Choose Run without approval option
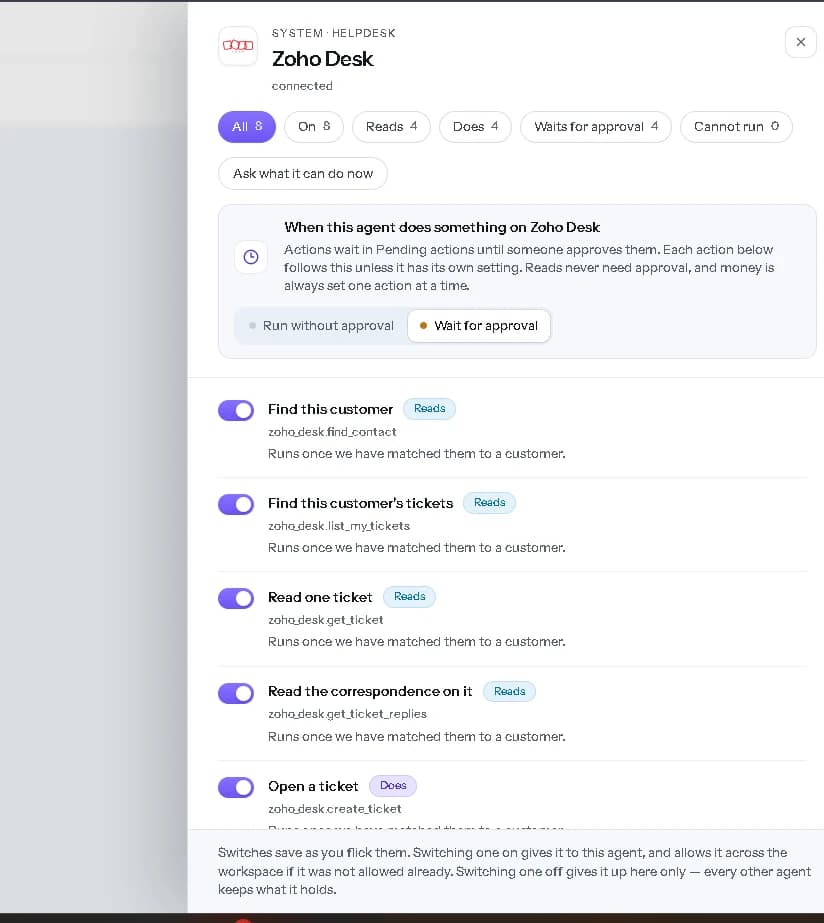The width and height of the screenshot is (824, 923). [x=321, y=326]
